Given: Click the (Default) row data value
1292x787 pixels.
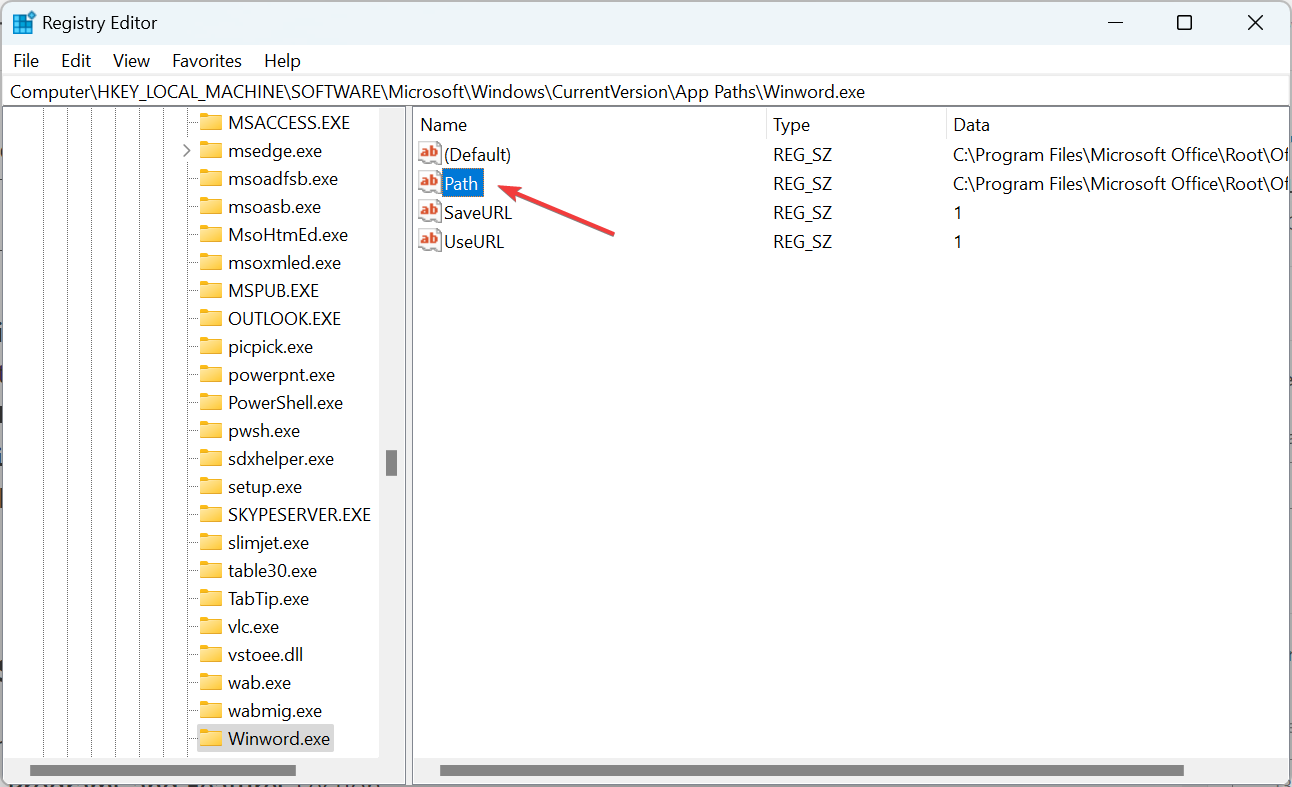Looking at the screenshot, I should (1120, 155).
